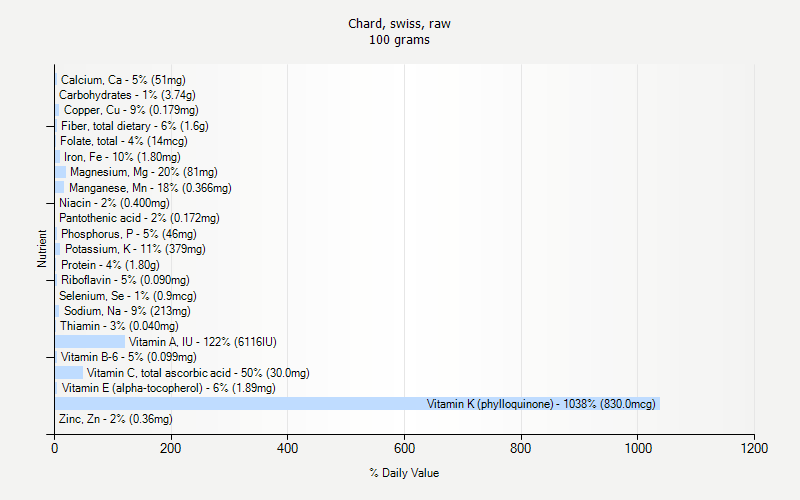Click the x-axis tick label '1000'

[x=638, y=448]
